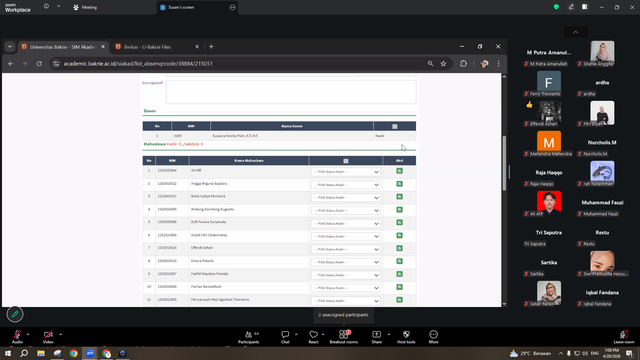640x360 pixels.
Task: Click the browser back arrow in the shared screen
Action: tap(11, 64)
